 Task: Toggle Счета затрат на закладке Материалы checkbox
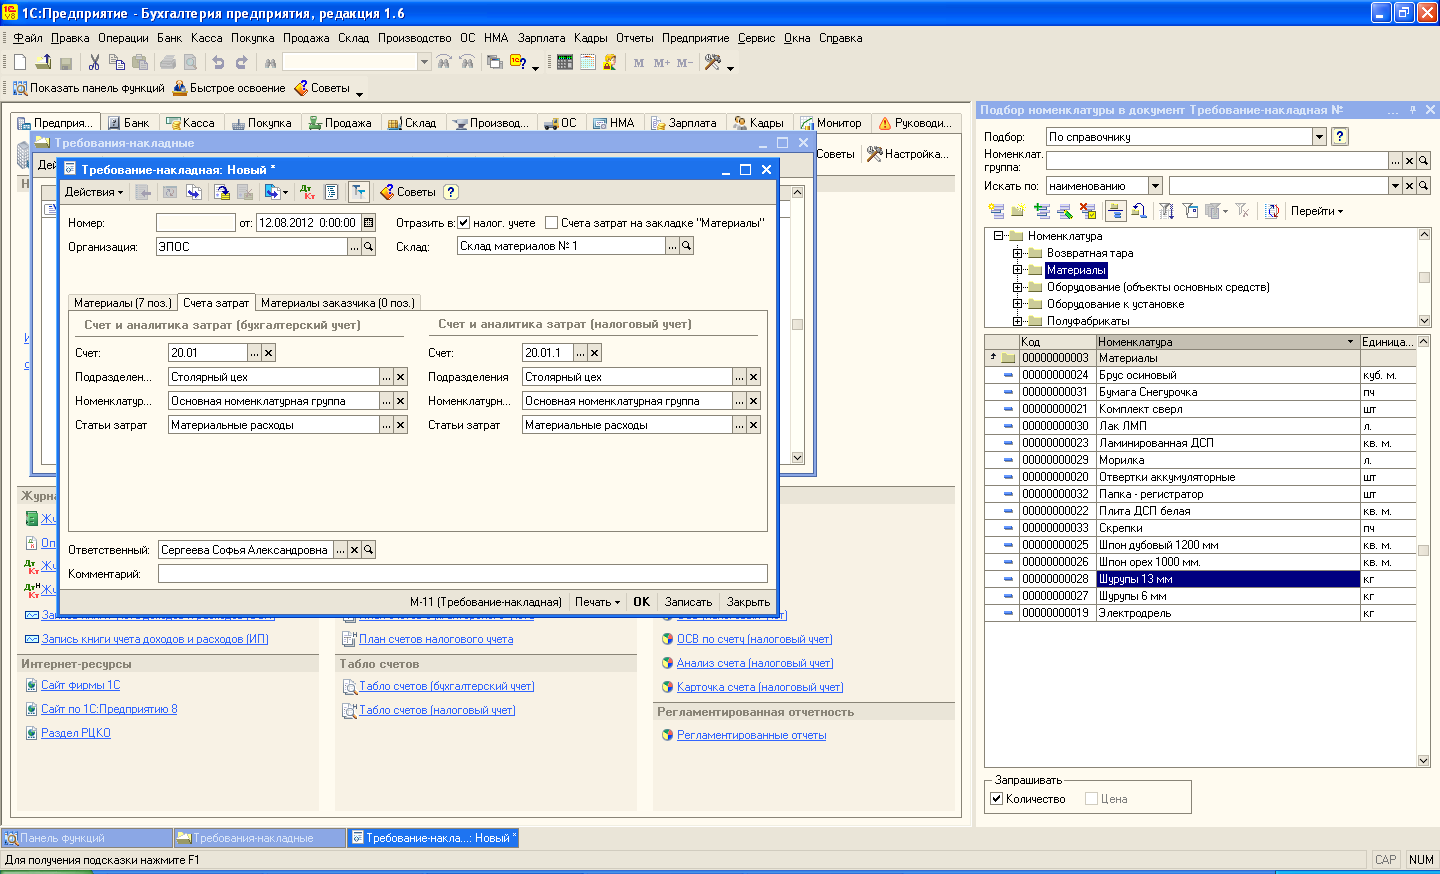tap(551, 223)
